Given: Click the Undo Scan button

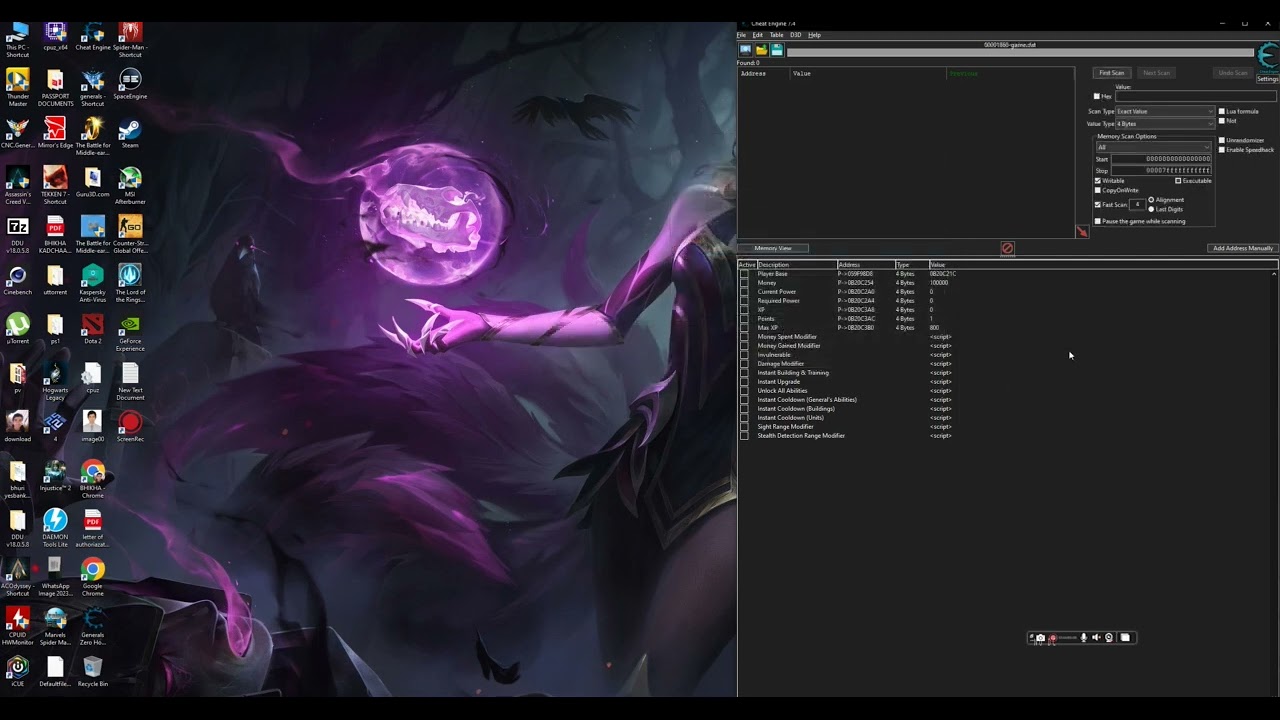Looking at the screenshot, I should pos(1233,73).
